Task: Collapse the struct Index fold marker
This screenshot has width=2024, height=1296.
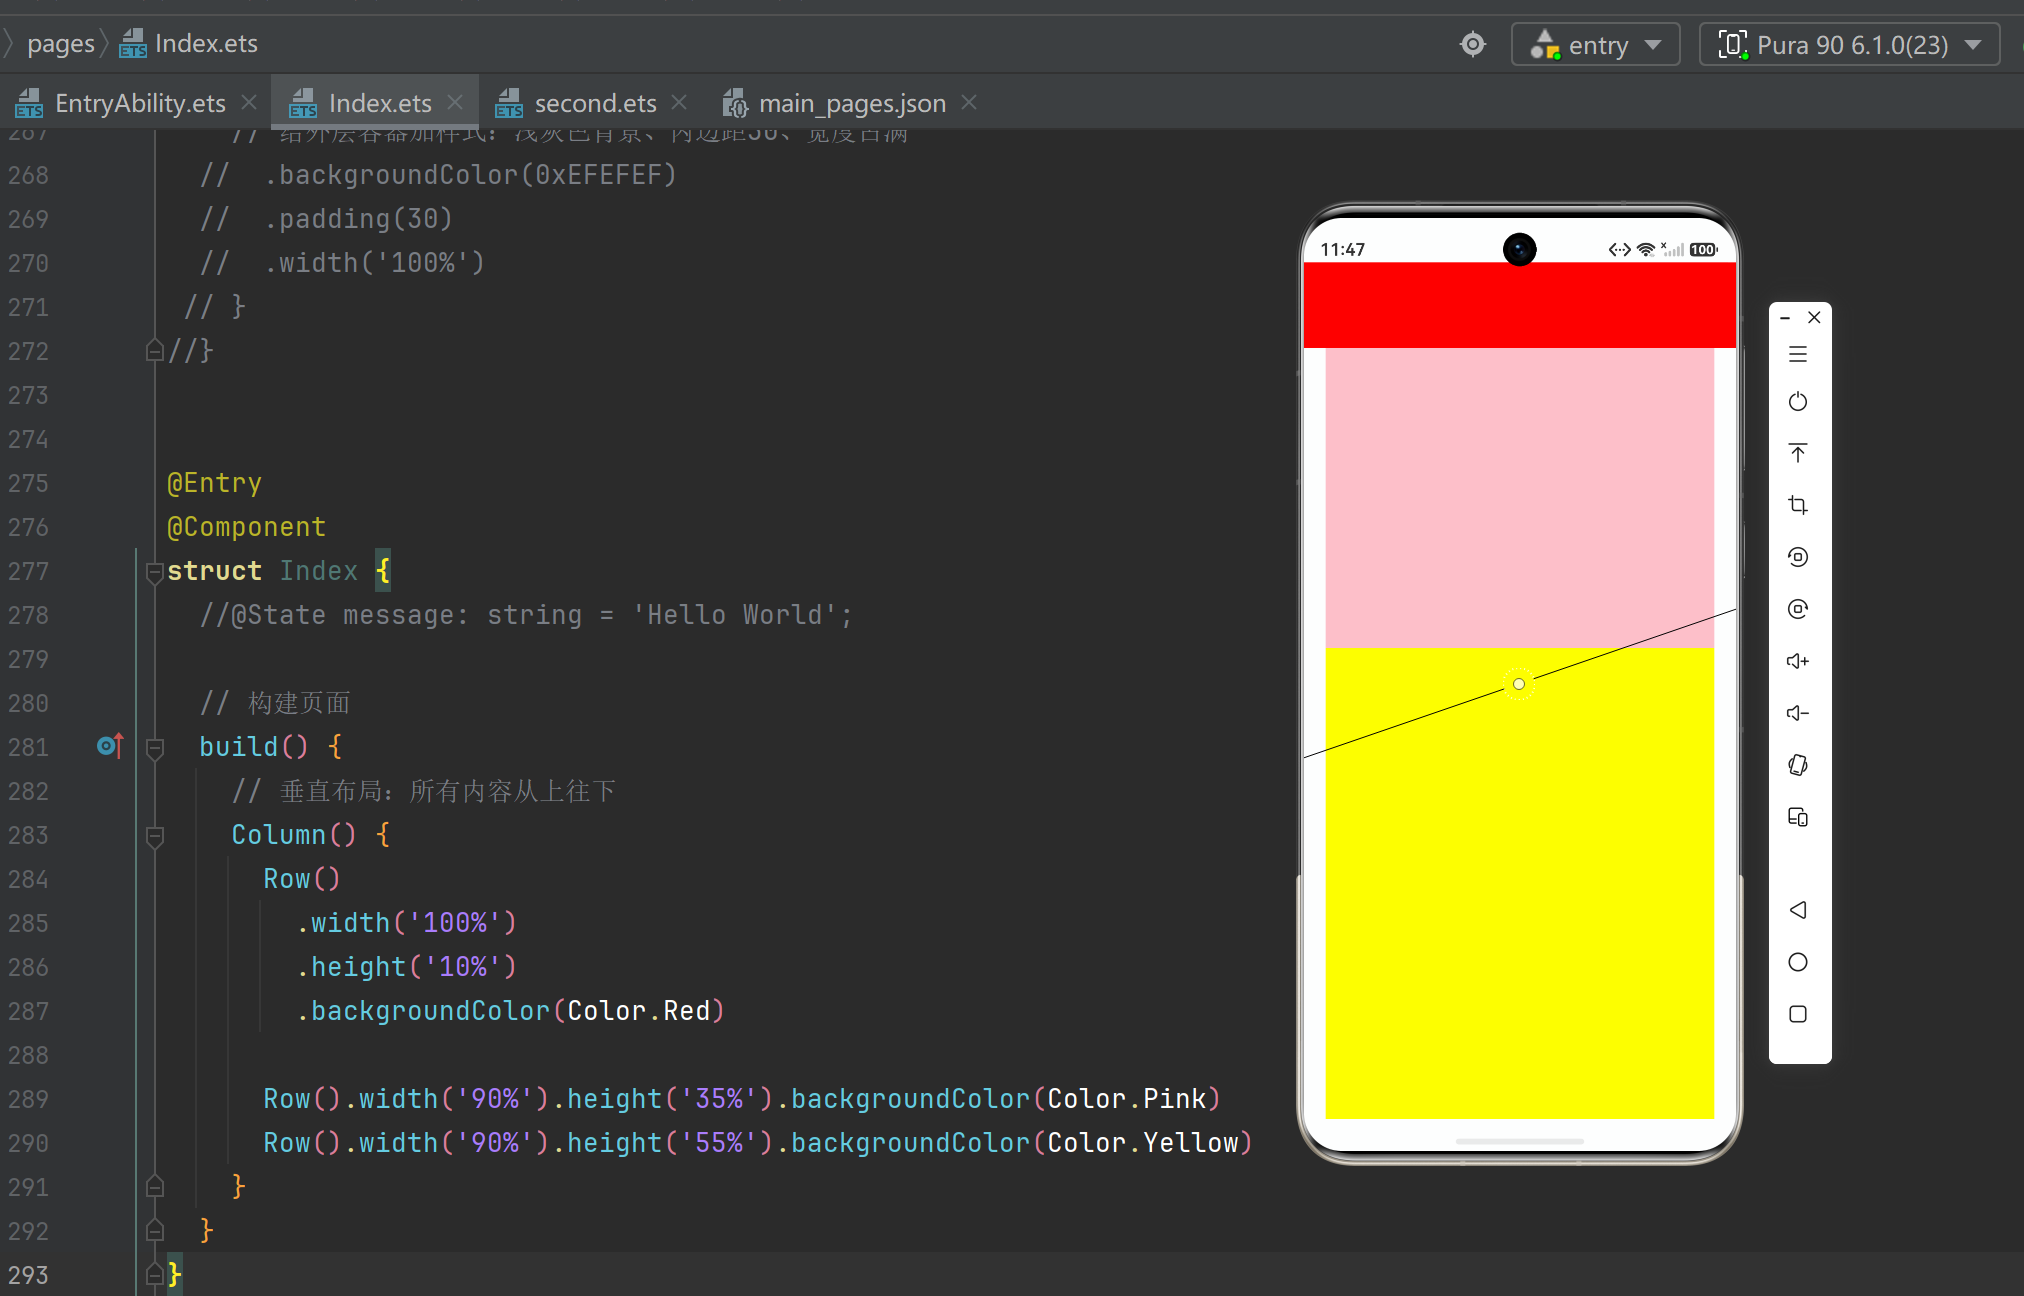Action: pos(154,572)
